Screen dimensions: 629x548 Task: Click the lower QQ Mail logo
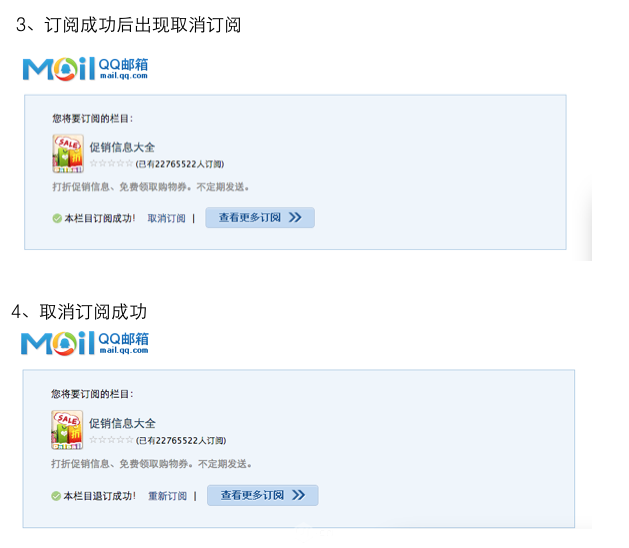coord(85,343)
